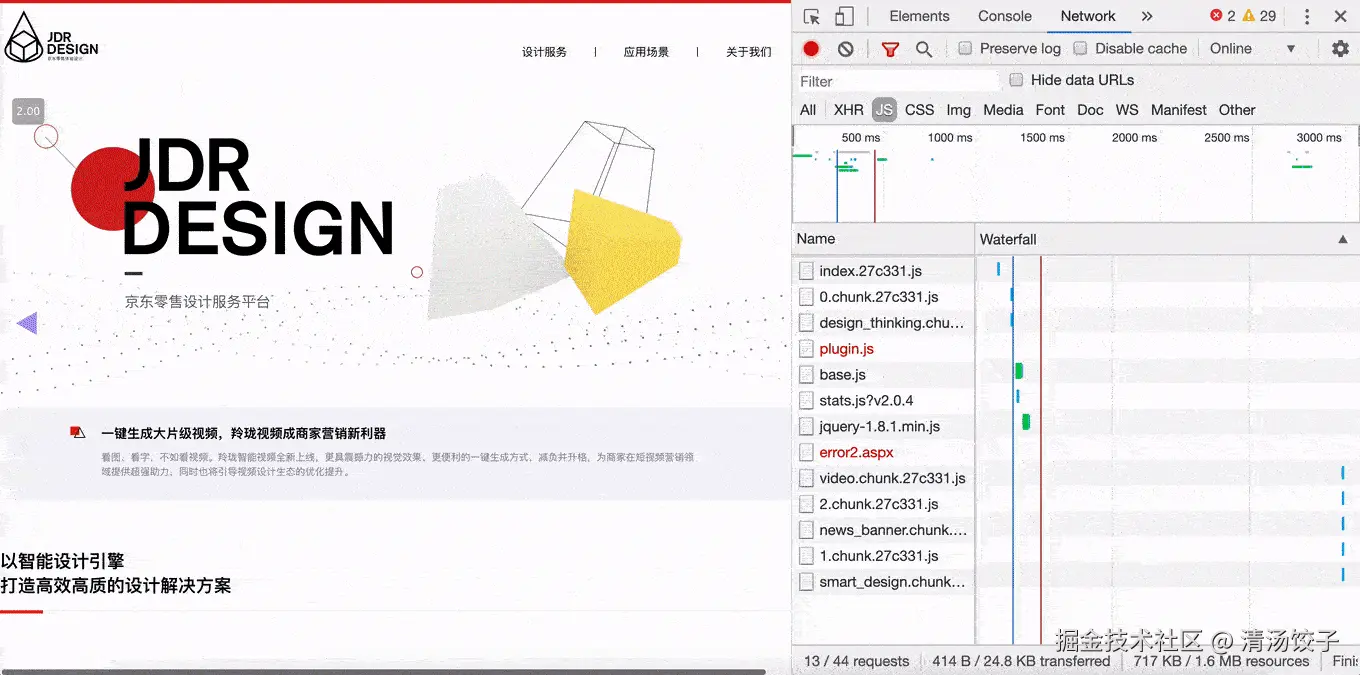
Task: Filter requests by XHR
Action: 848,110
